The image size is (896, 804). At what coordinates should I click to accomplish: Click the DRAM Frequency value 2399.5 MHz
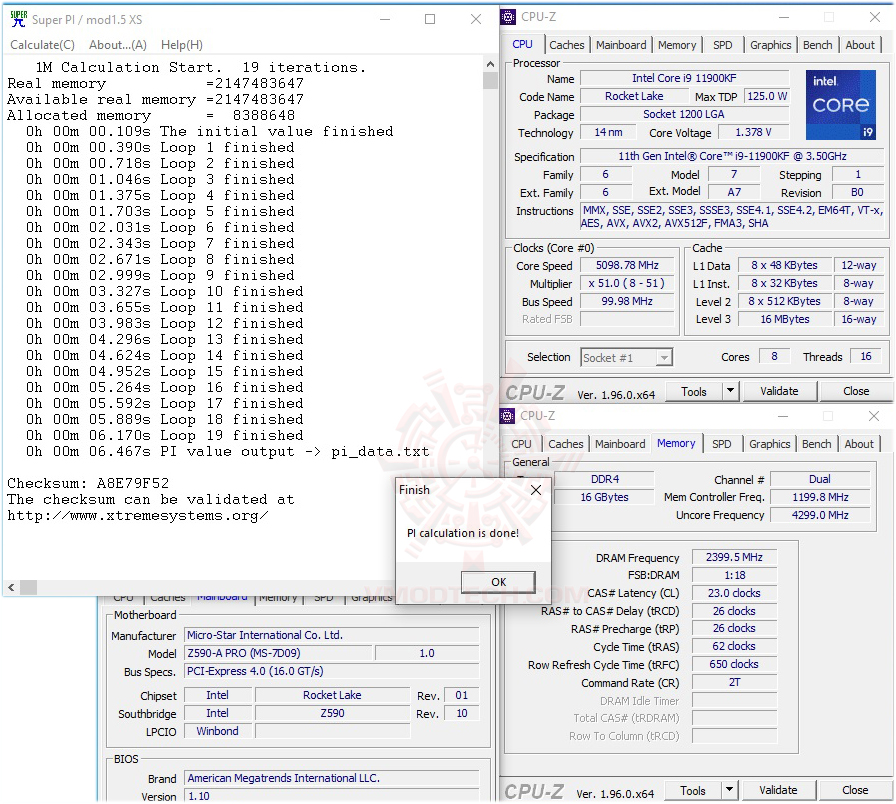[x=734, y=557]
